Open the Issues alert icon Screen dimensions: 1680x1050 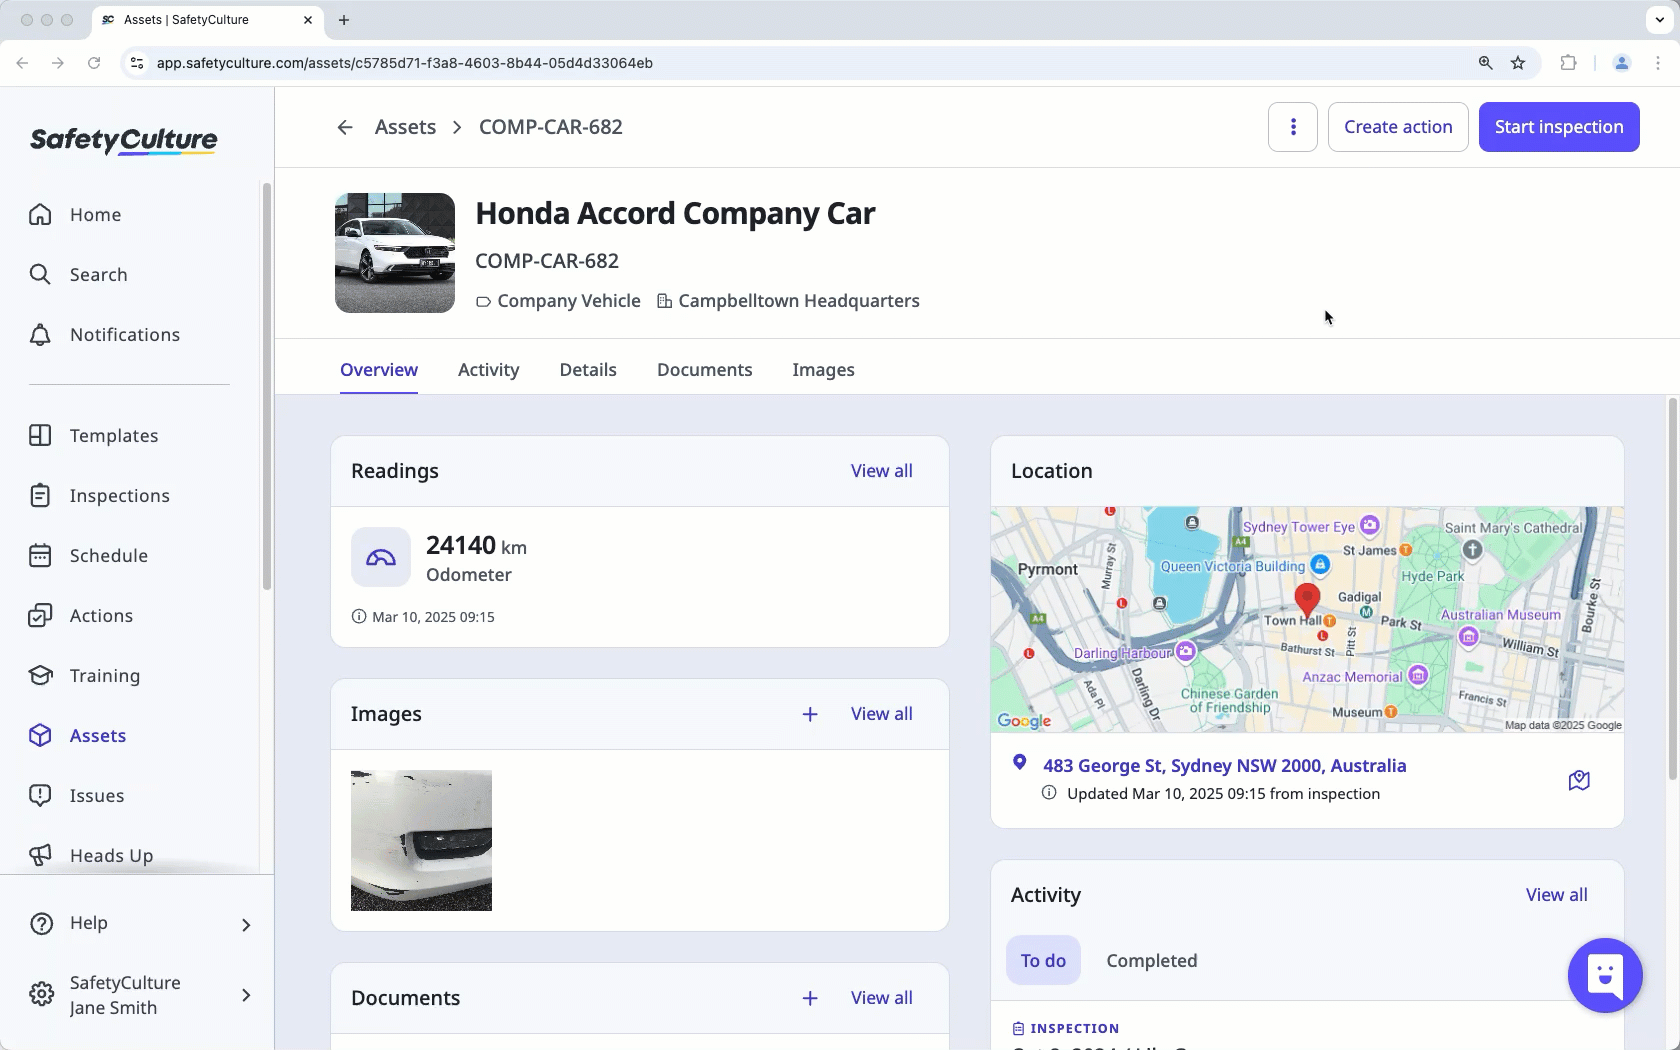click(x=40, y=796)
